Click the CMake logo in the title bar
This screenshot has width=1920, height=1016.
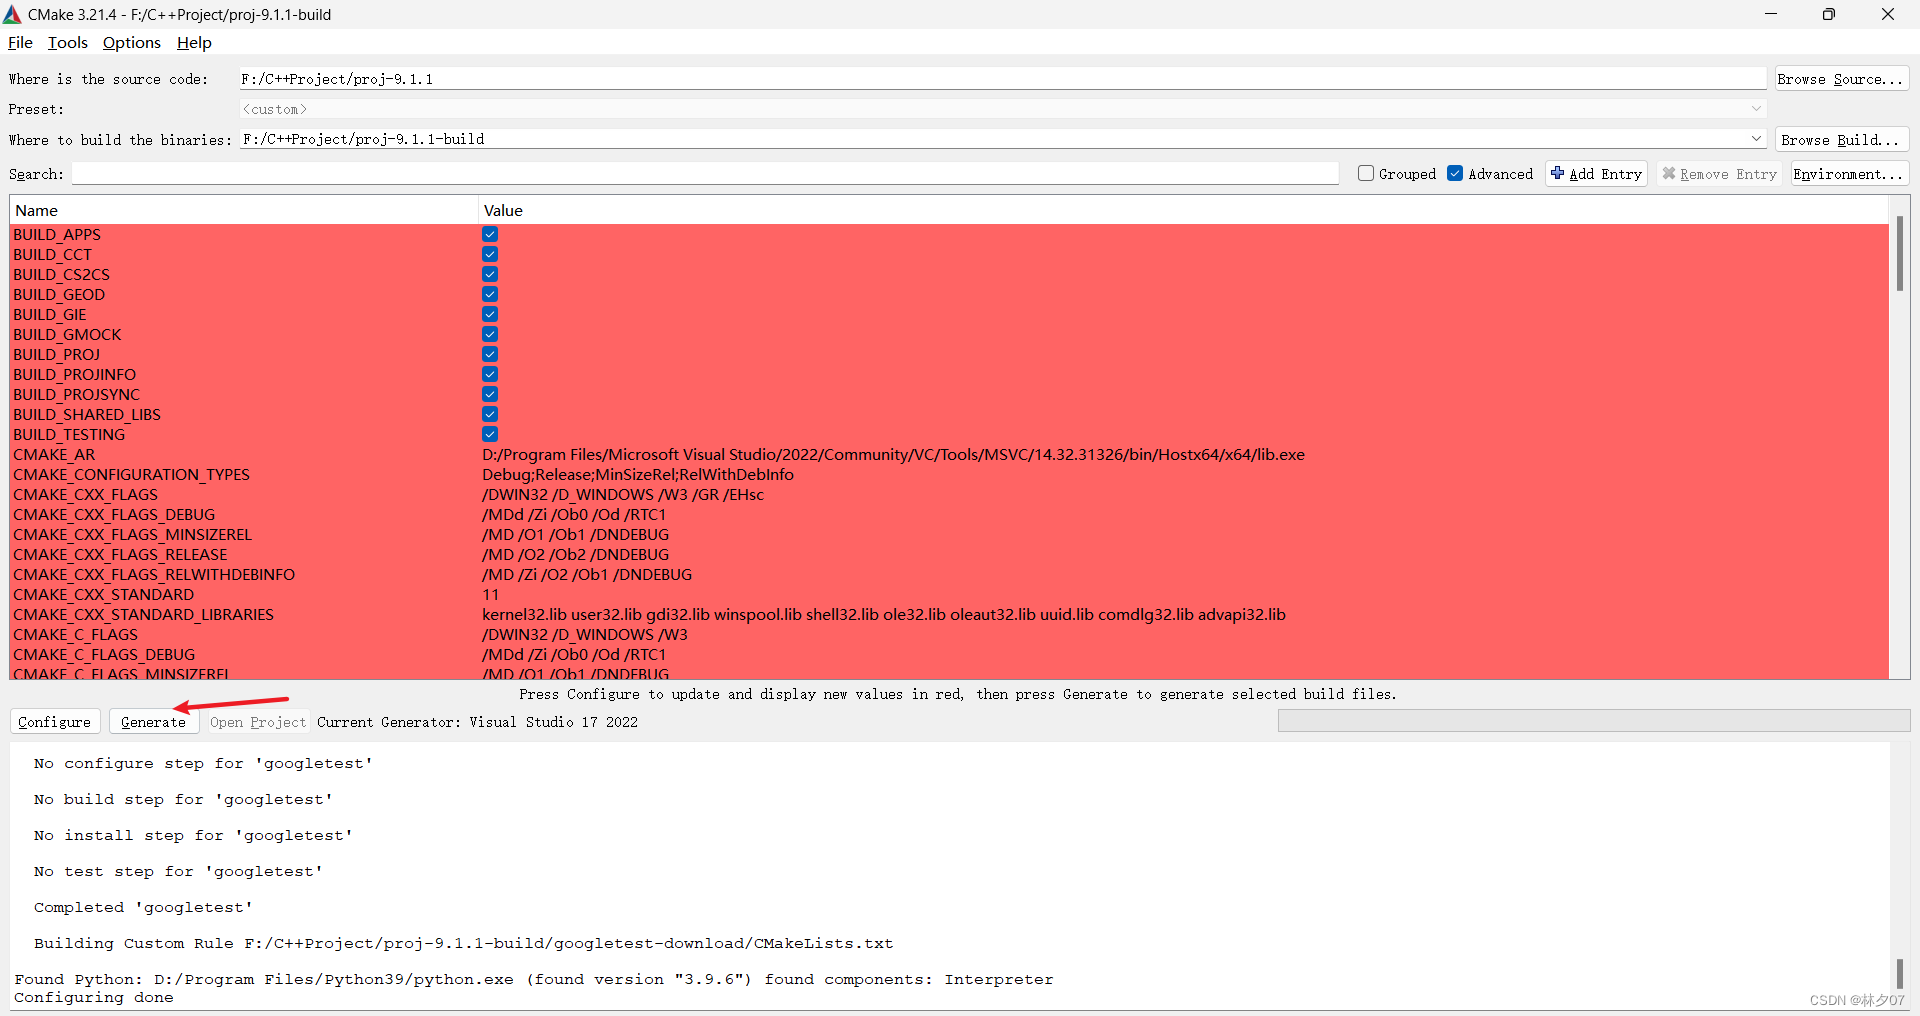click(13, 14)
